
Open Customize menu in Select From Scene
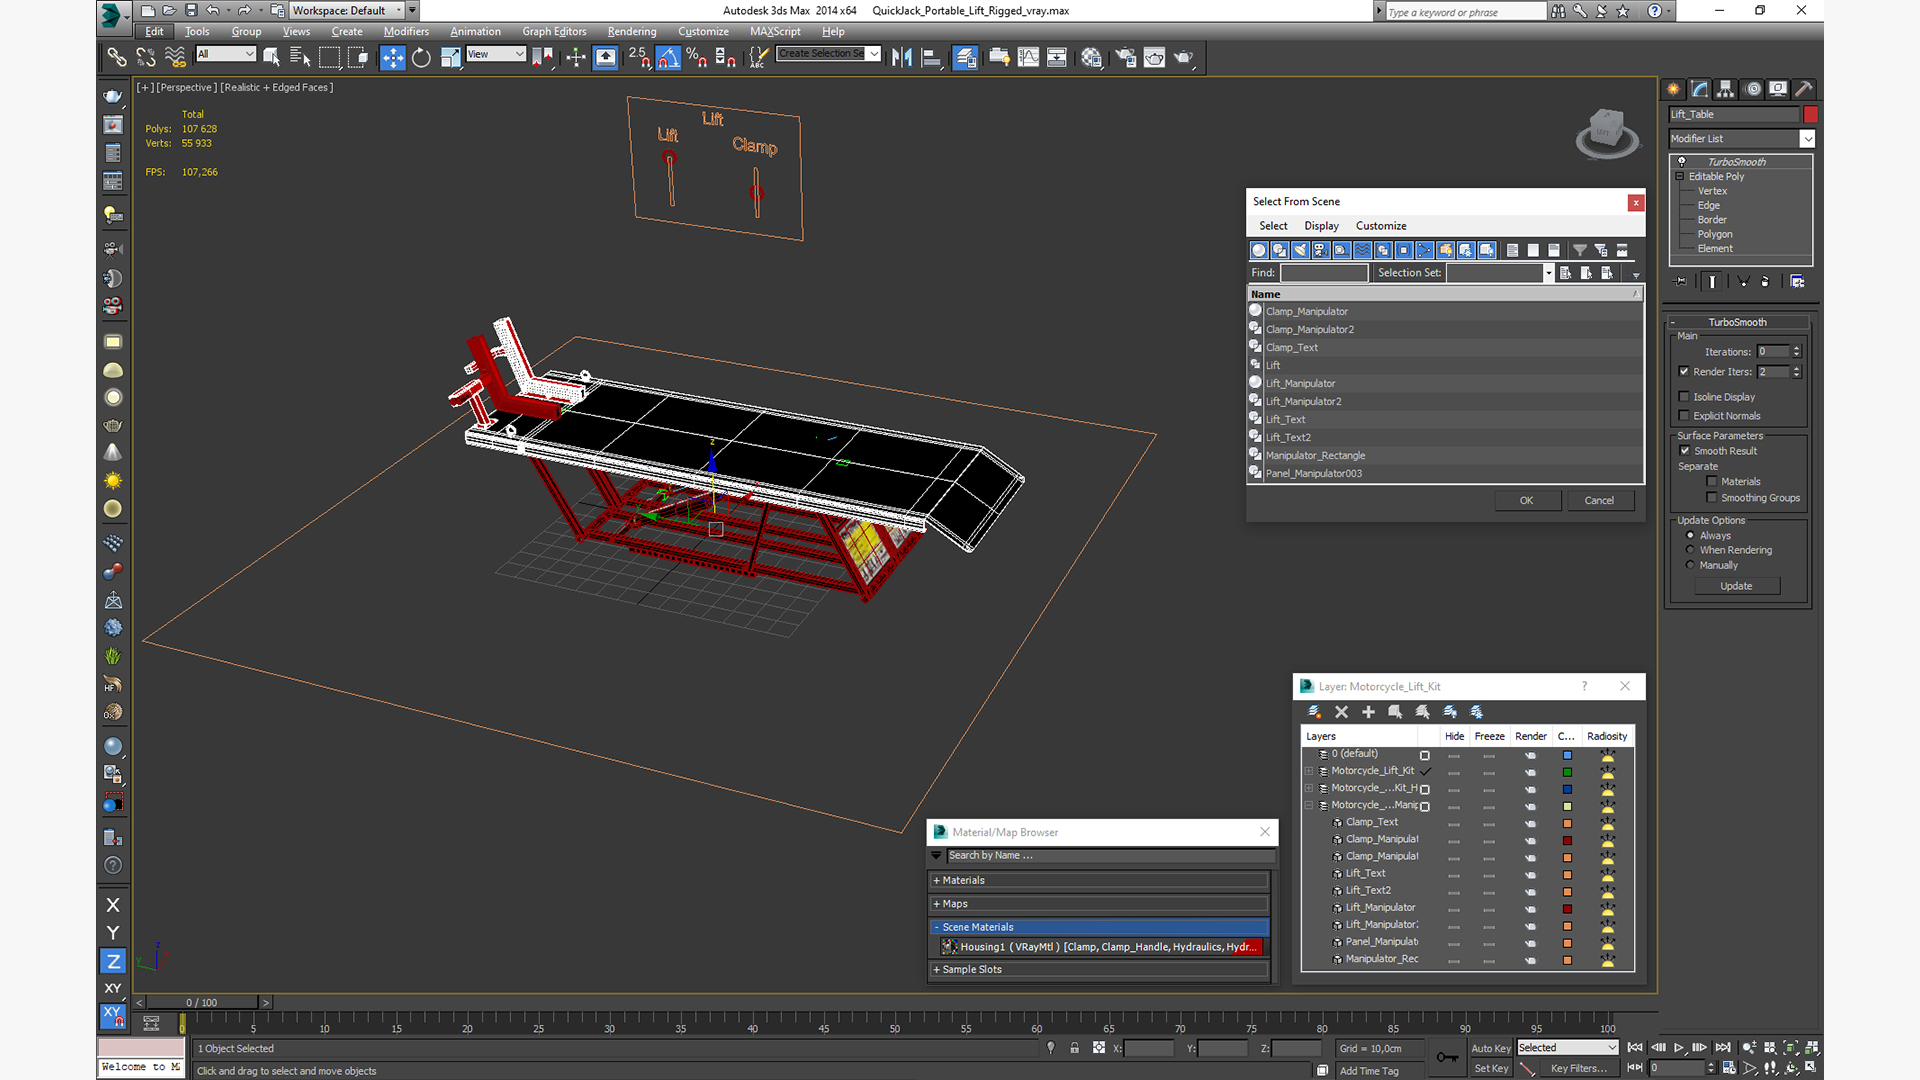[x=1381, y=226]
